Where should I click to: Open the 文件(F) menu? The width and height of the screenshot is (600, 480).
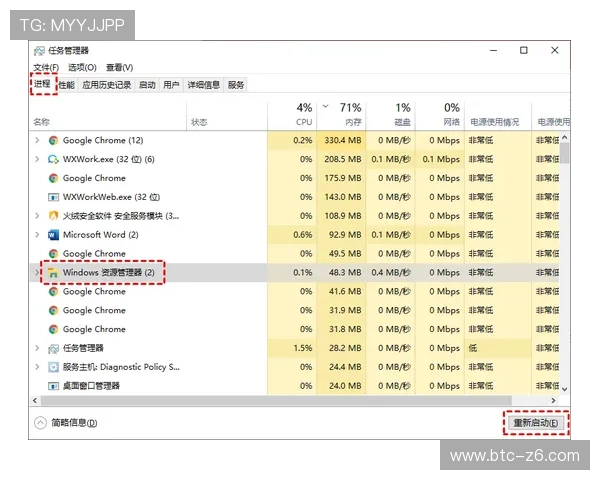coord(46,68)
